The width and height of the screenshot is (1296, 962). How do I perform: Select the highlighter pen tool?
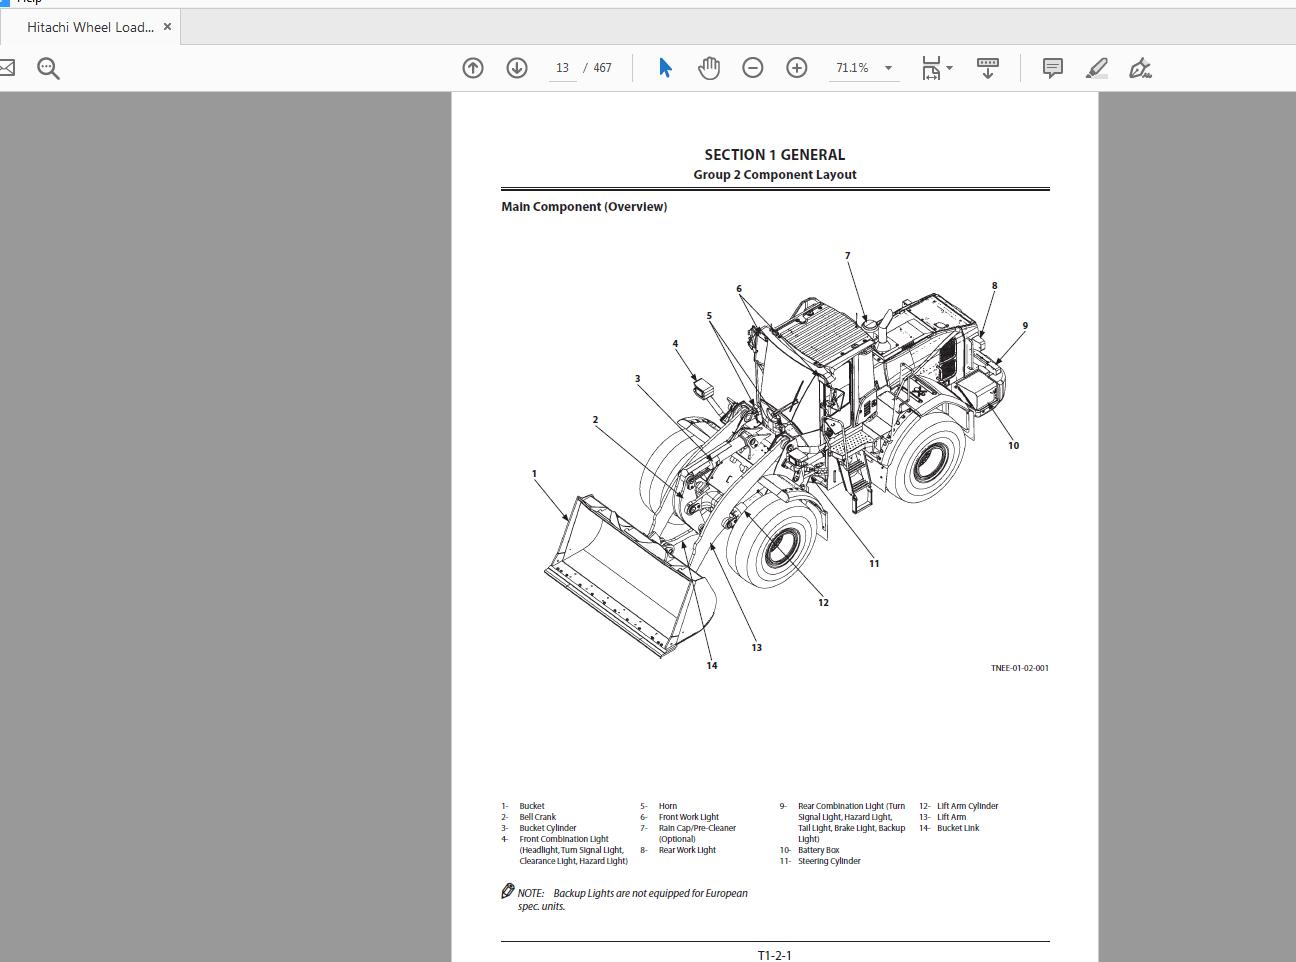[x=1096, y=68]
